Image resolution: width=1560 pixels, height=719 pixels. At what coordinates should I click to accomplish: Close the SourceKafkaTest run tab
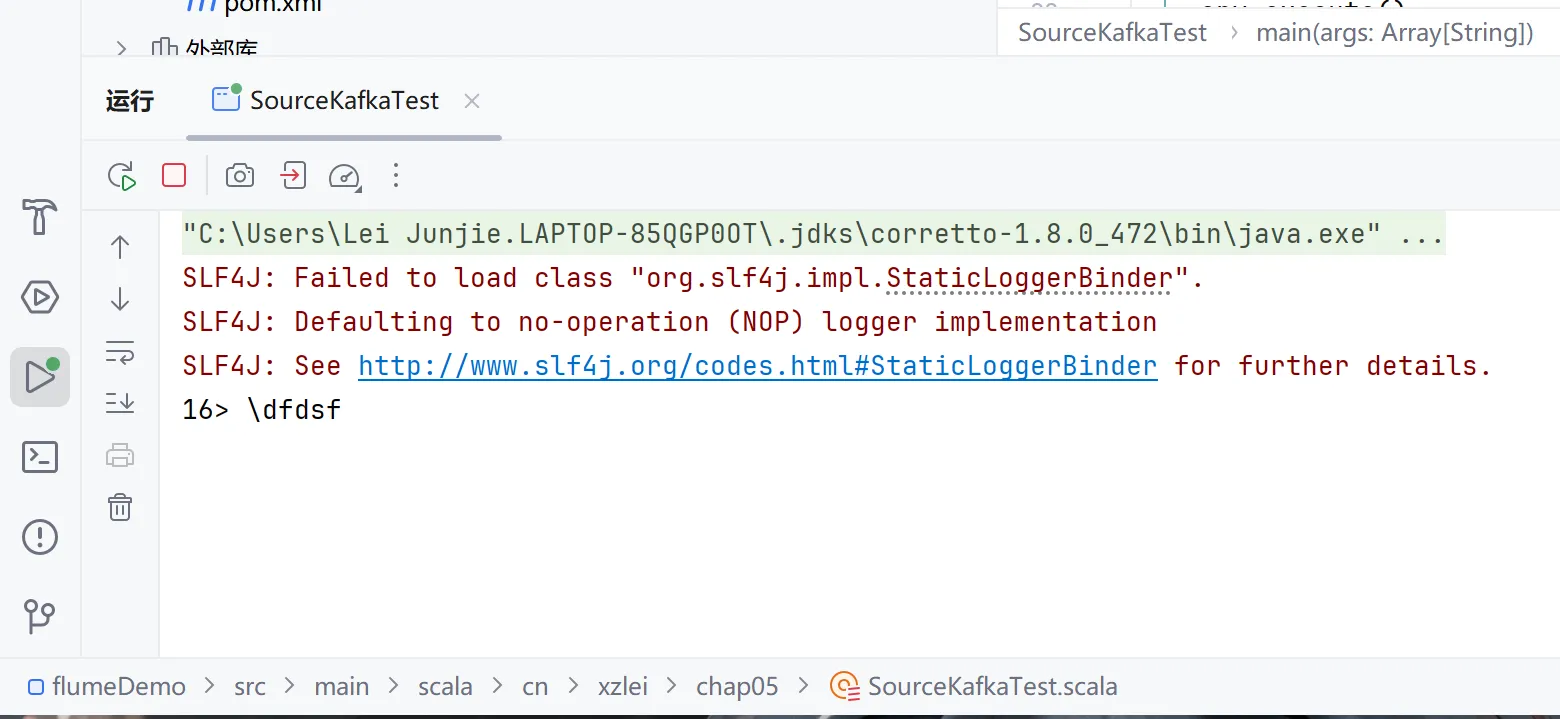coord(473,101)
